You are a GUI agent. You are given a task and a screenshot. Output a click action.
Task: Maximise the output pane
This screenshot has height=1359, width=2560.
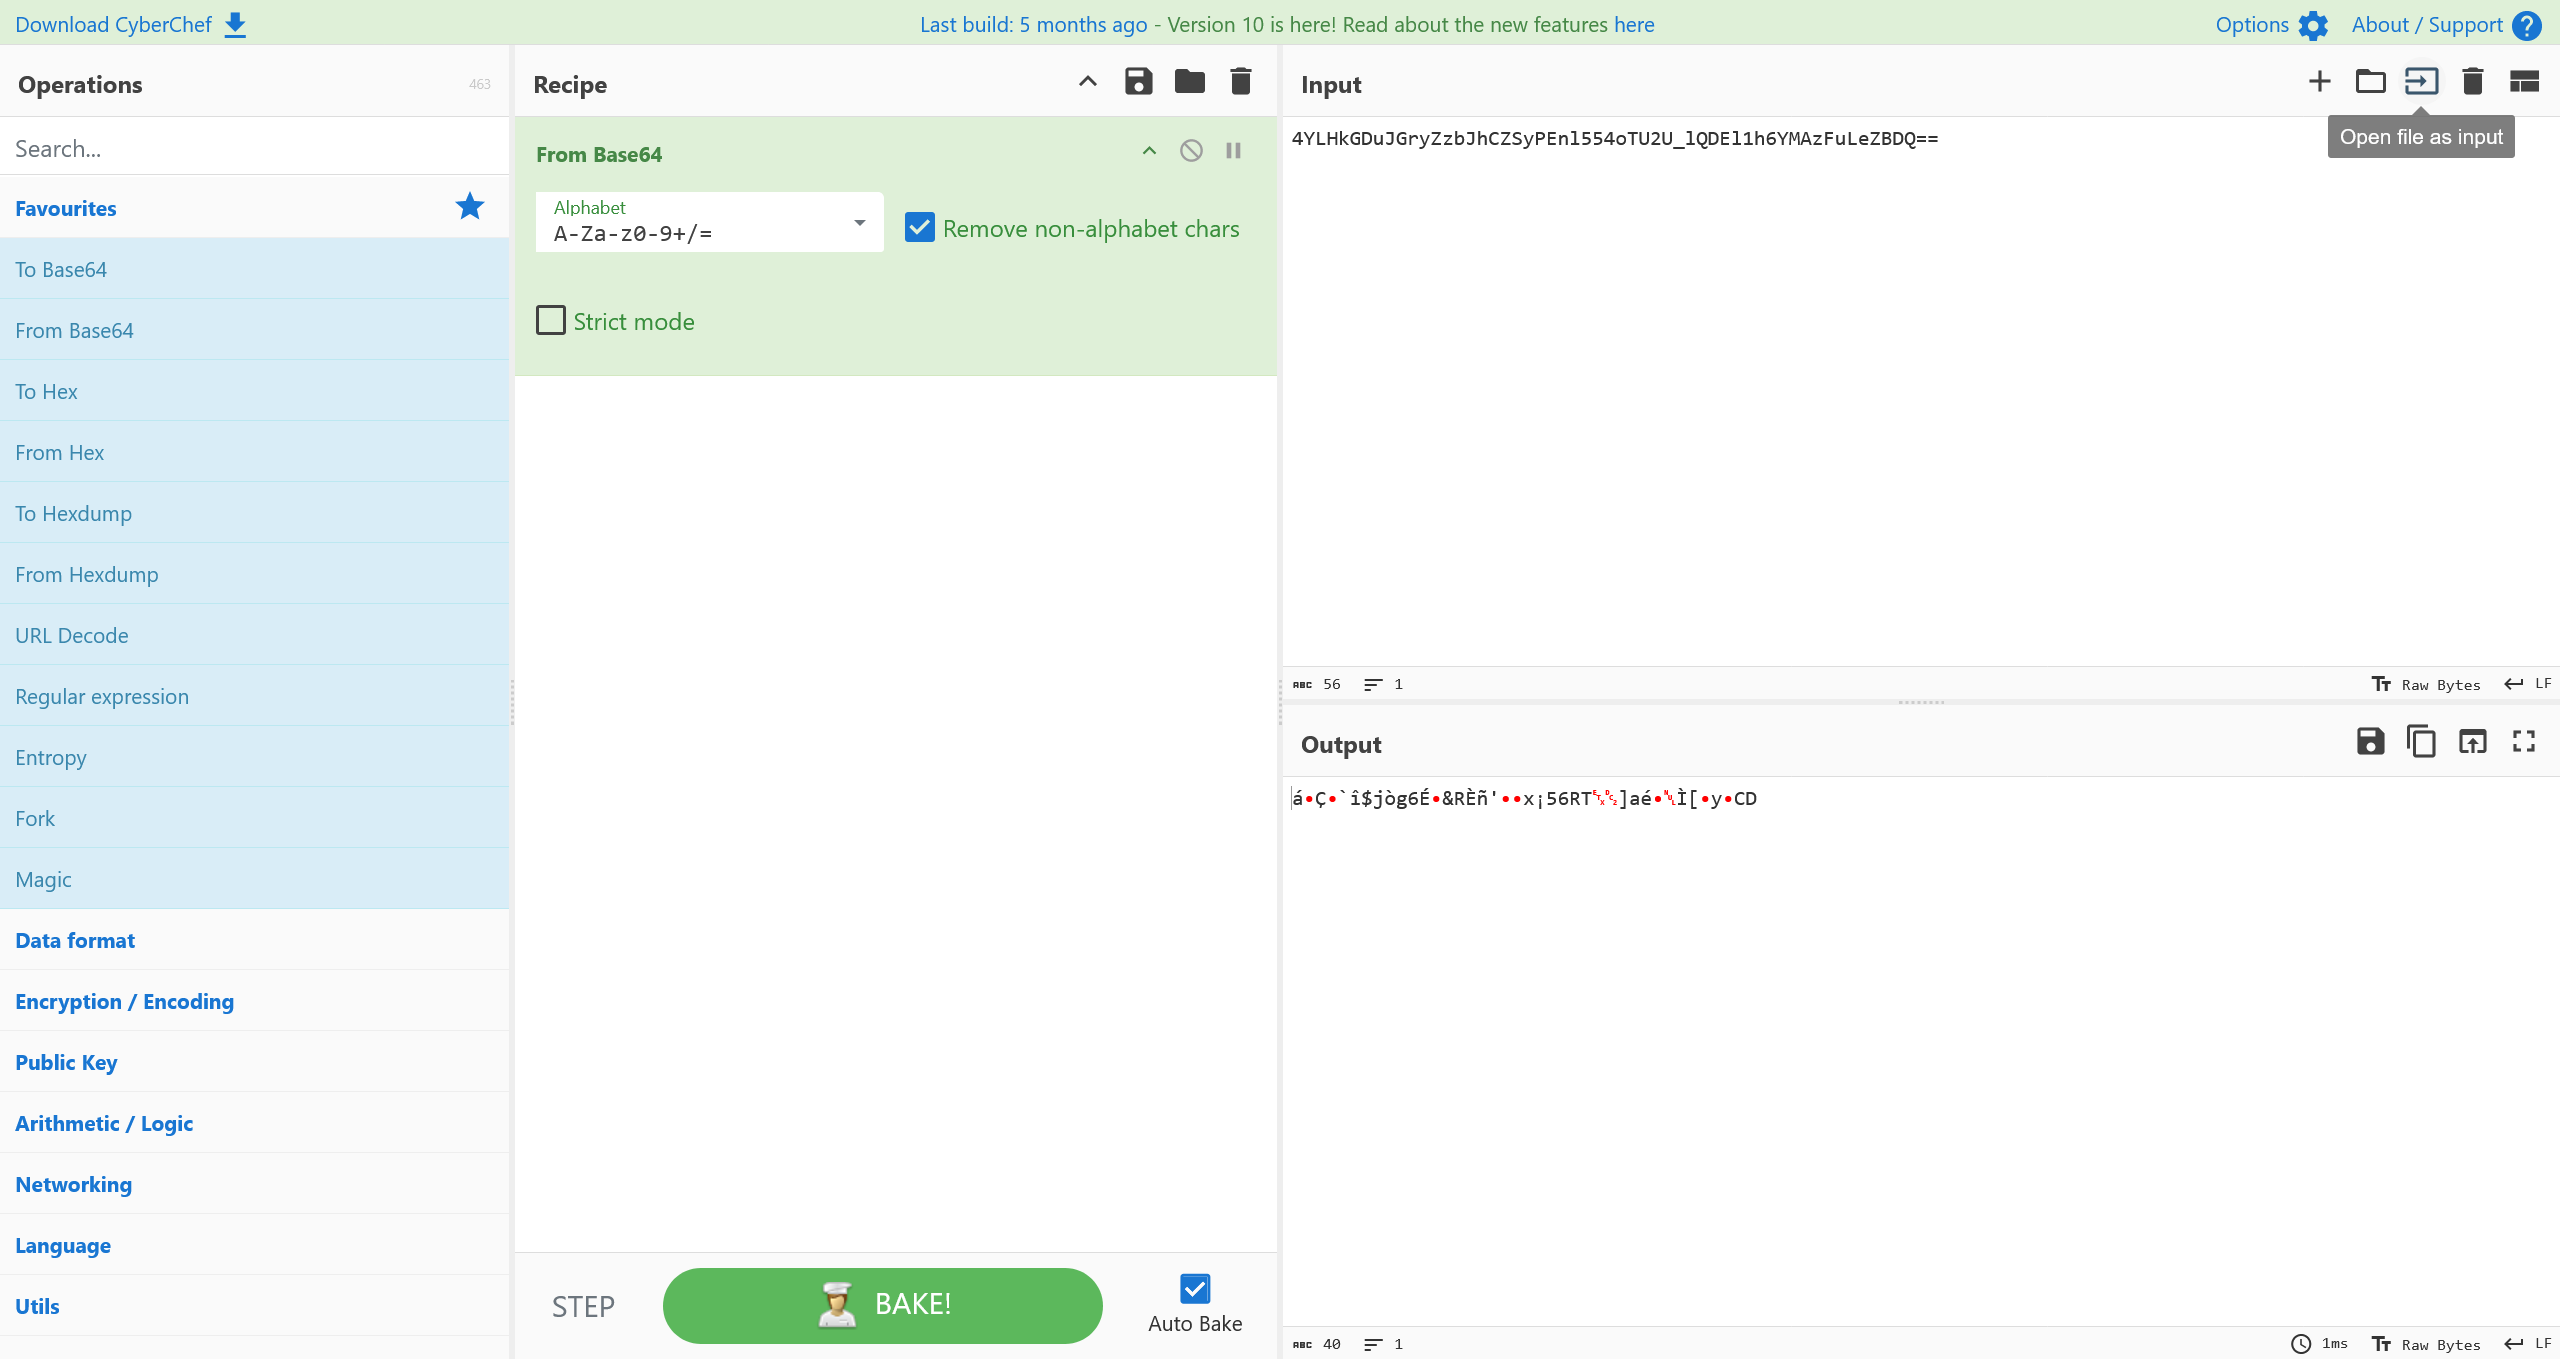point(2523,742)
